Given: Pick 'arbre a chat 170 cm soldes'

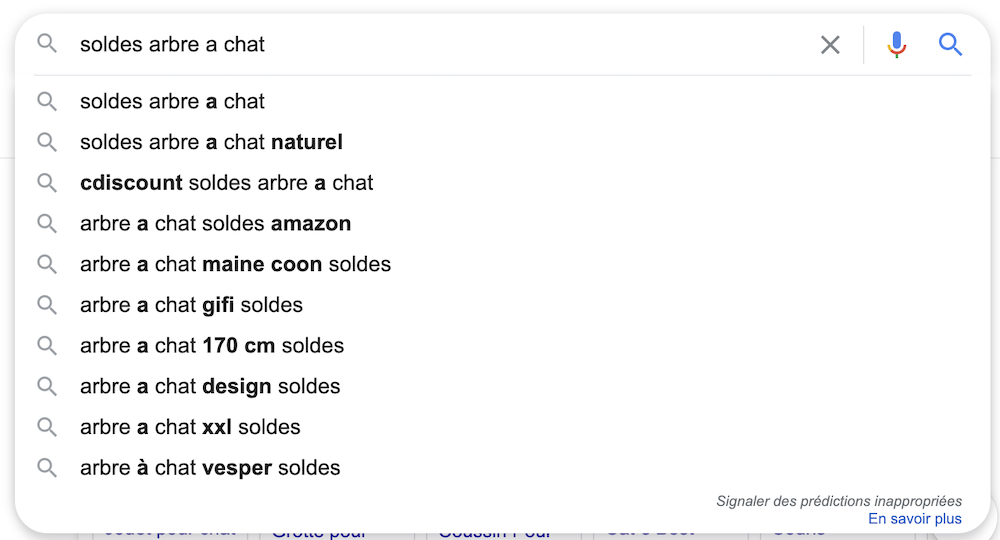Looking at the screenshot, I should tap(503, 346).
